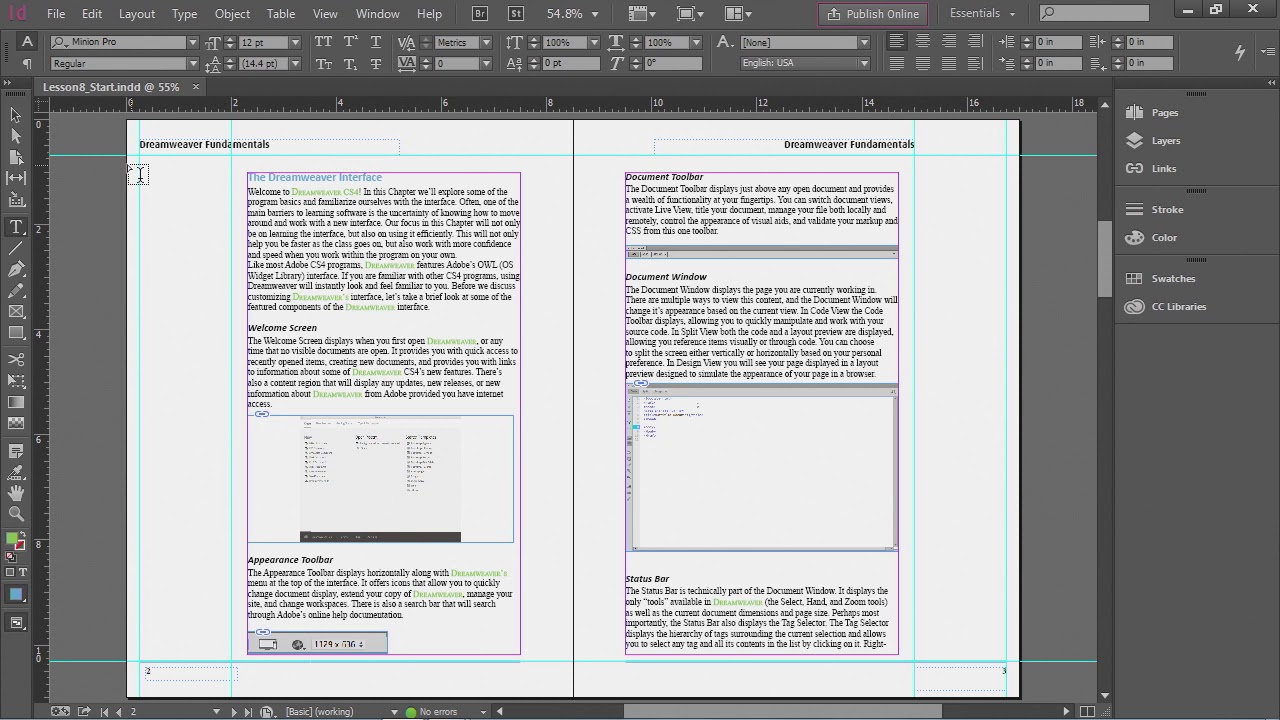Open the [None] character style dropdown
Screen dimensions: 1280x720
coord(864,43)
